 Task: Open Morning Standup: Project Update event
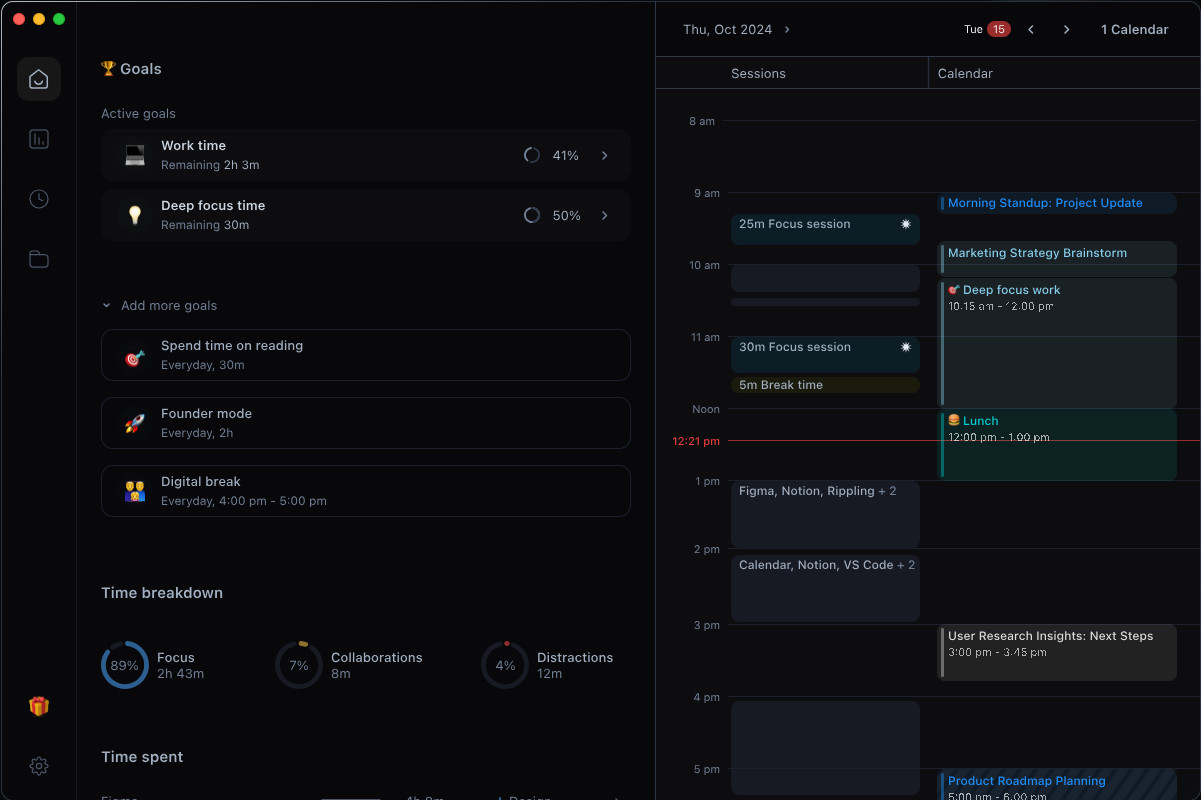pyautogui.click(x=1057, y=203)
